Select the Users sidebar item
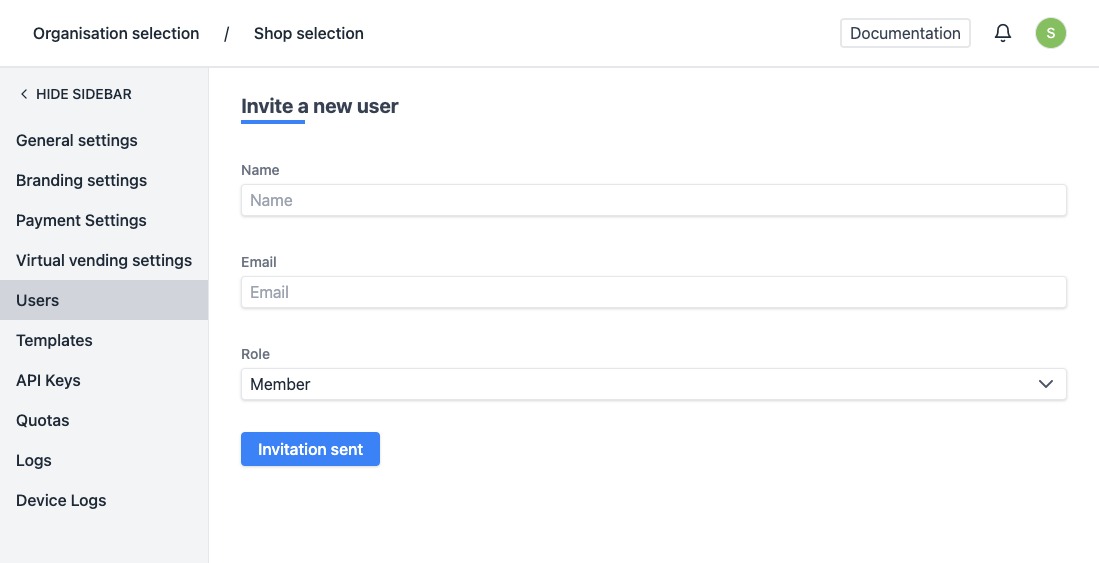The height and width of the screenshot is (563, 1099). (38, 300)
